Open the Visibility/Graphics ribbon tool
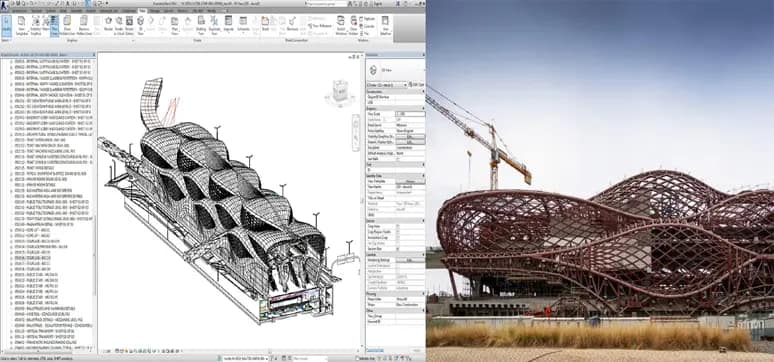The width and height of the screenshot is (774, 362). pyautogui.click(x=36, y=26)
